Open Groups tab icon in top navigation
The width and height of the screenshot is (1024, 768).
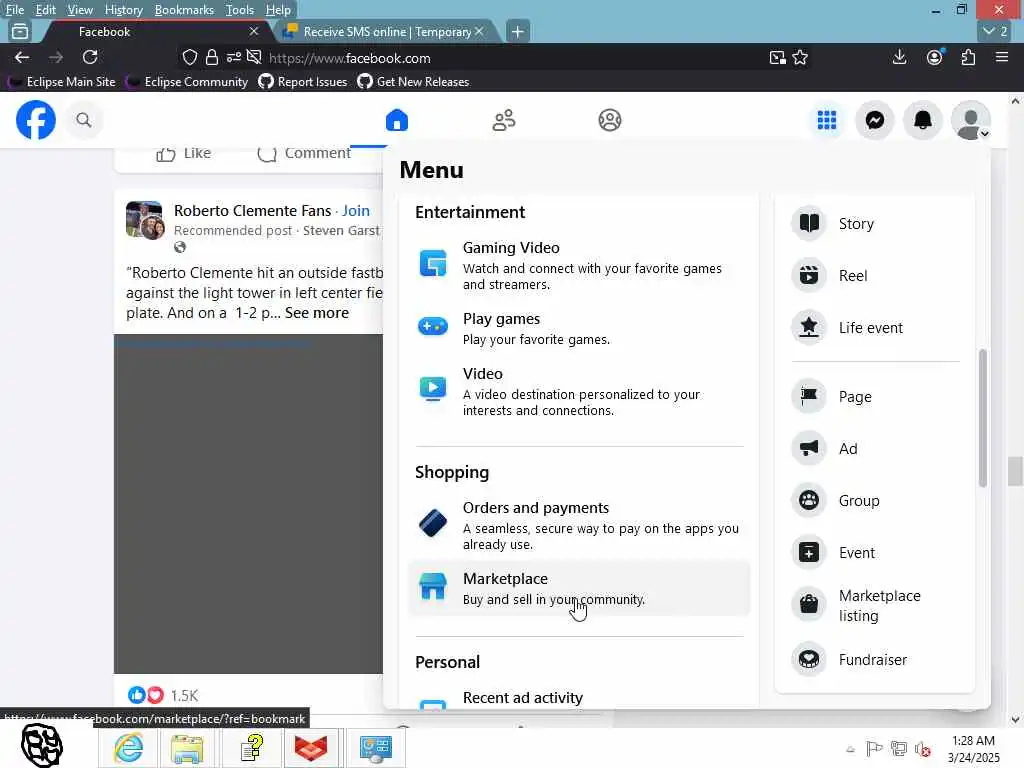point(609,120)
